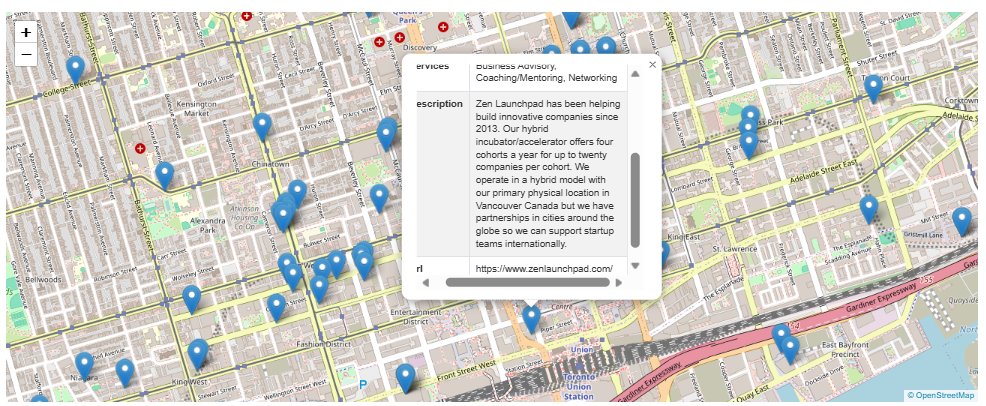
Task: Select the marker on Front Street West
Action: [406, 378]
